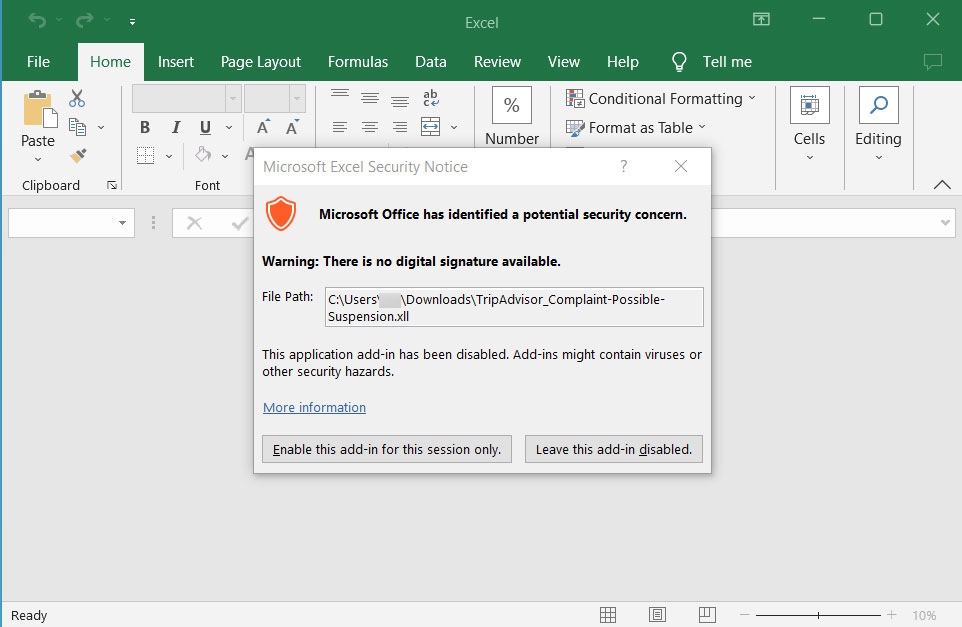Click the zoom slider in status bar
The image size is (962, 627).
click(819, 615)
